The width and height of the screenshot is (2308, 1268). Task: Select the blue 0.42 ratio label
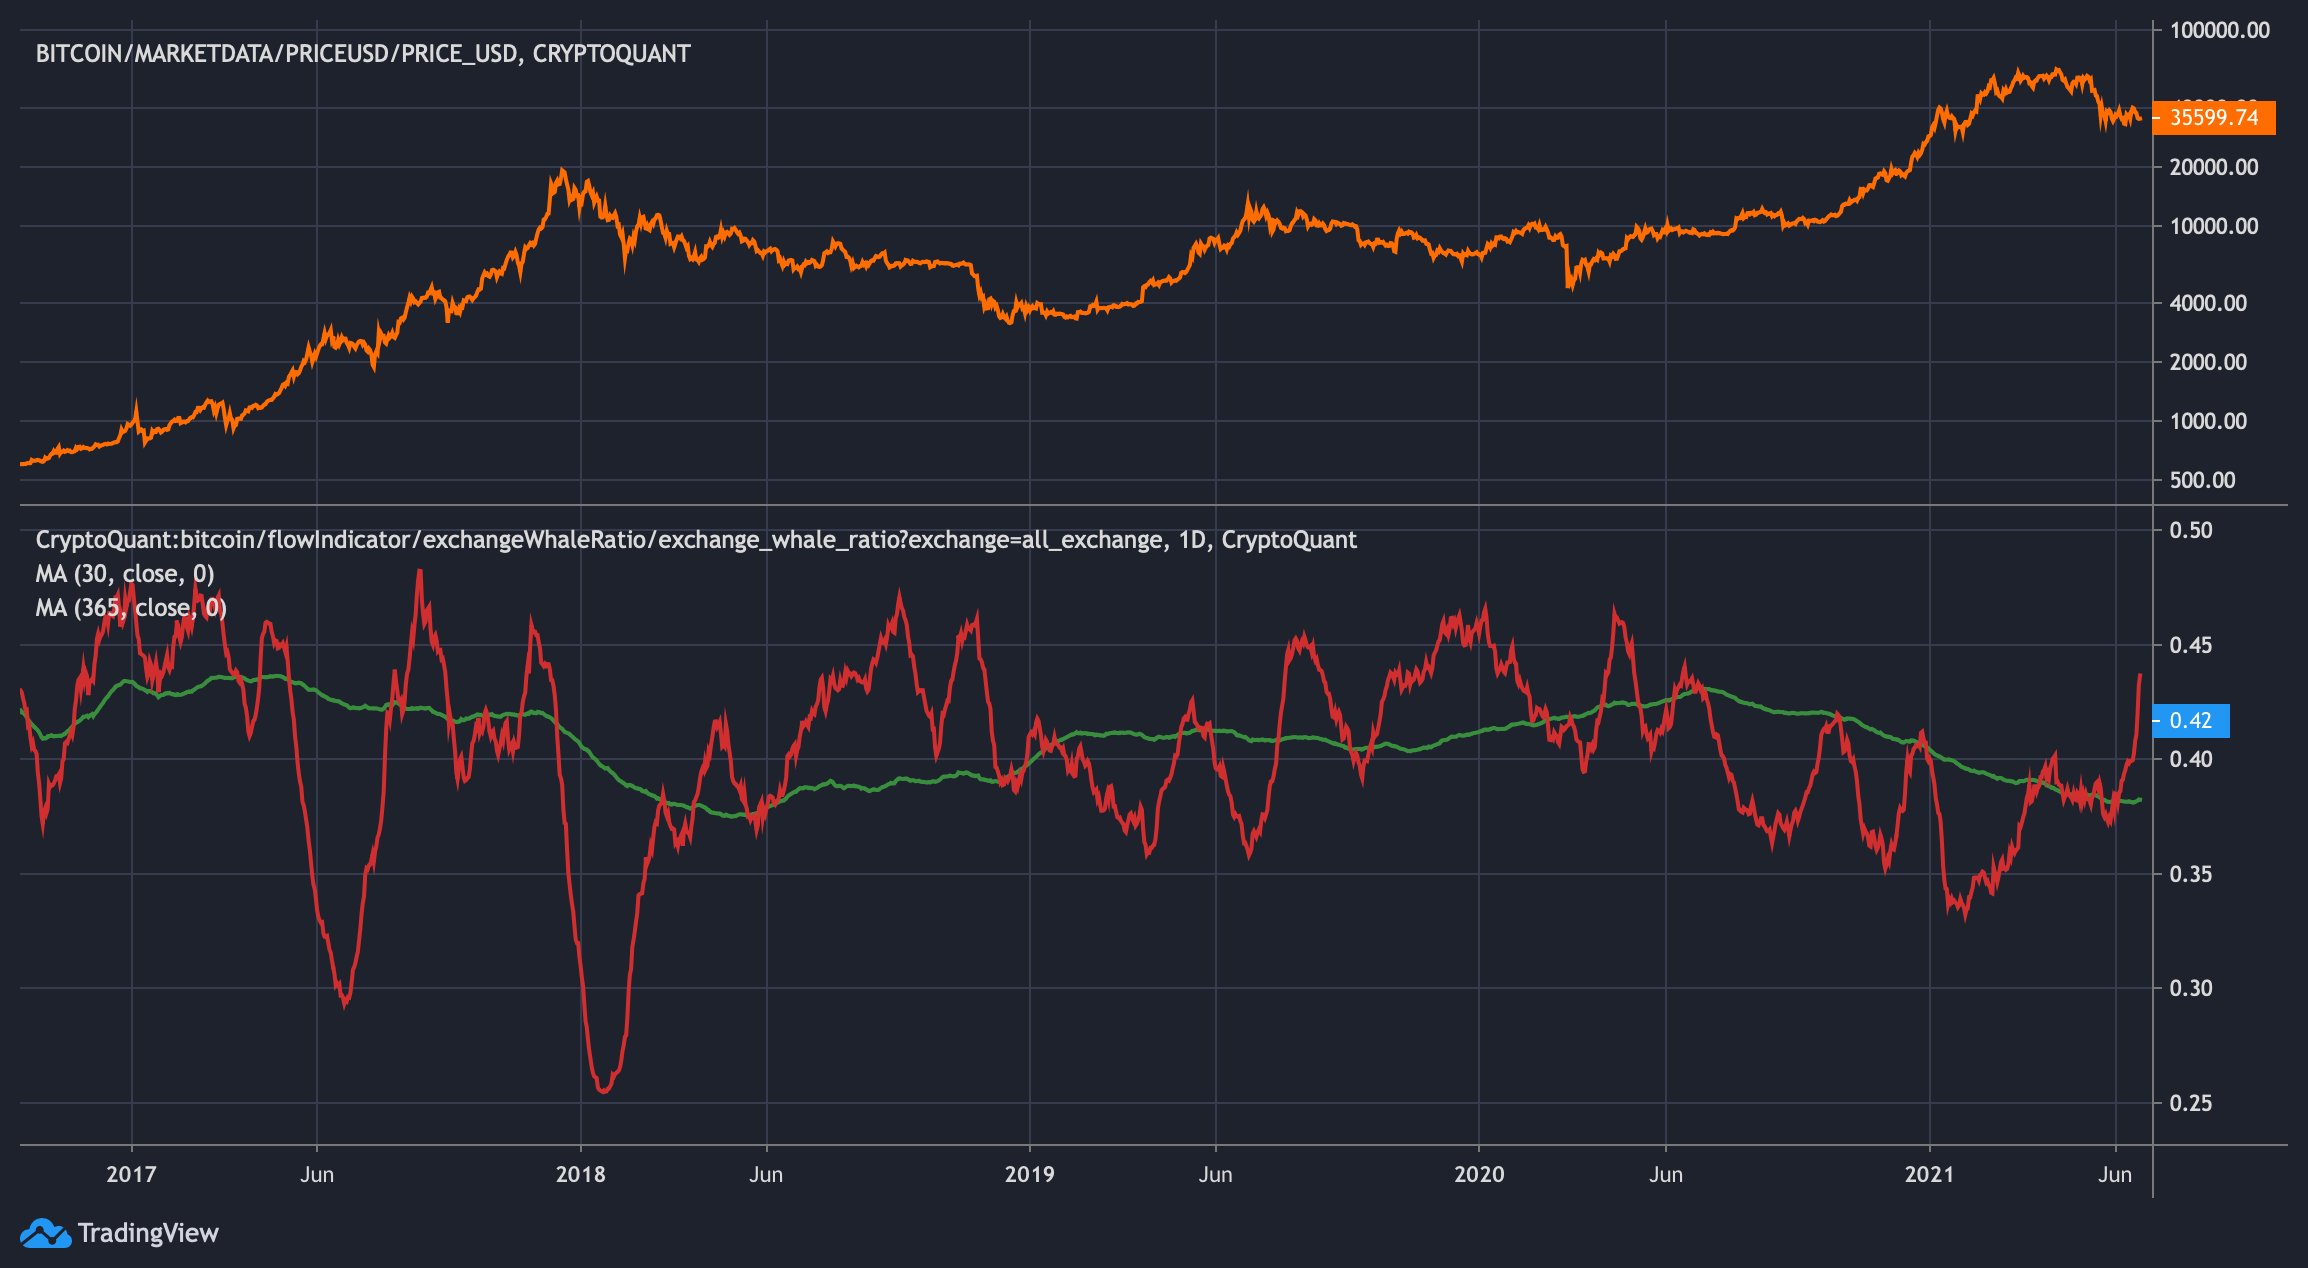click(2191, 721)
